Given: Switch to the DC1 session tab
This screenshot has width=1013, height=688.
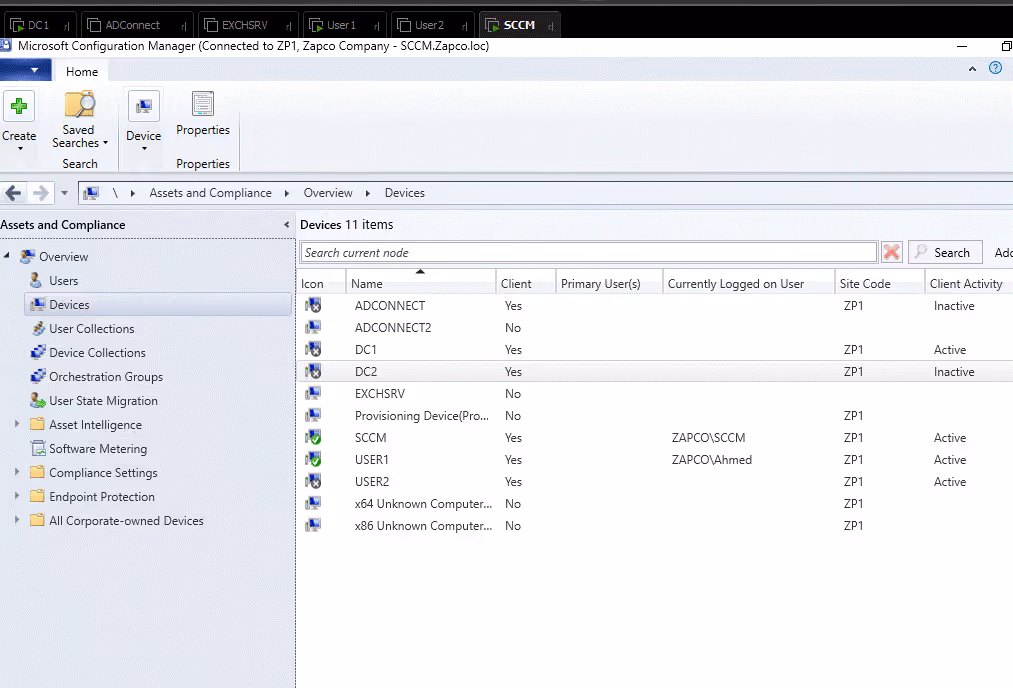Looking at the screenshot, I should pos(38,25).
